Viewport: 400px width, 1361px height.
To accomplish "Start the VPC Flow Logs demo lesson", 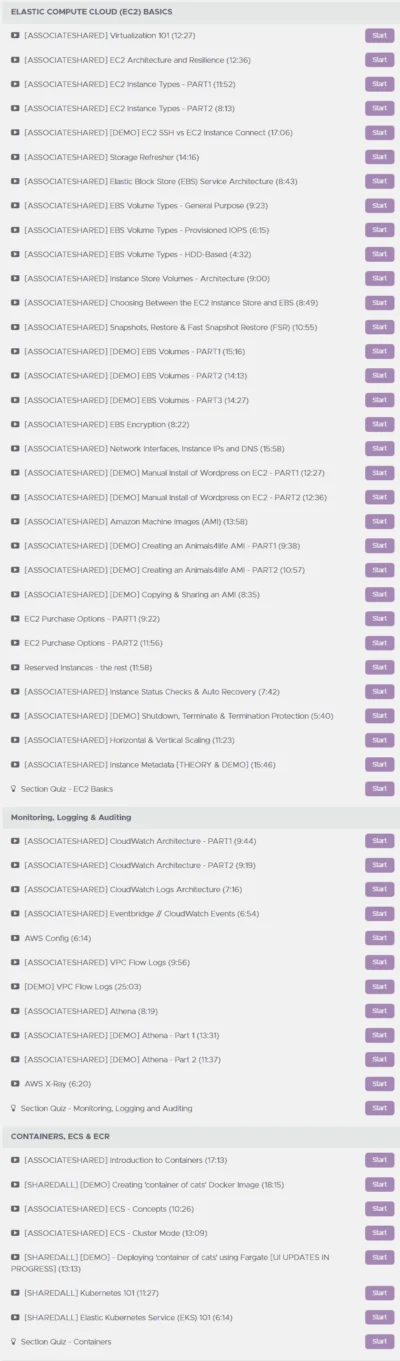I will coord(379,986).
